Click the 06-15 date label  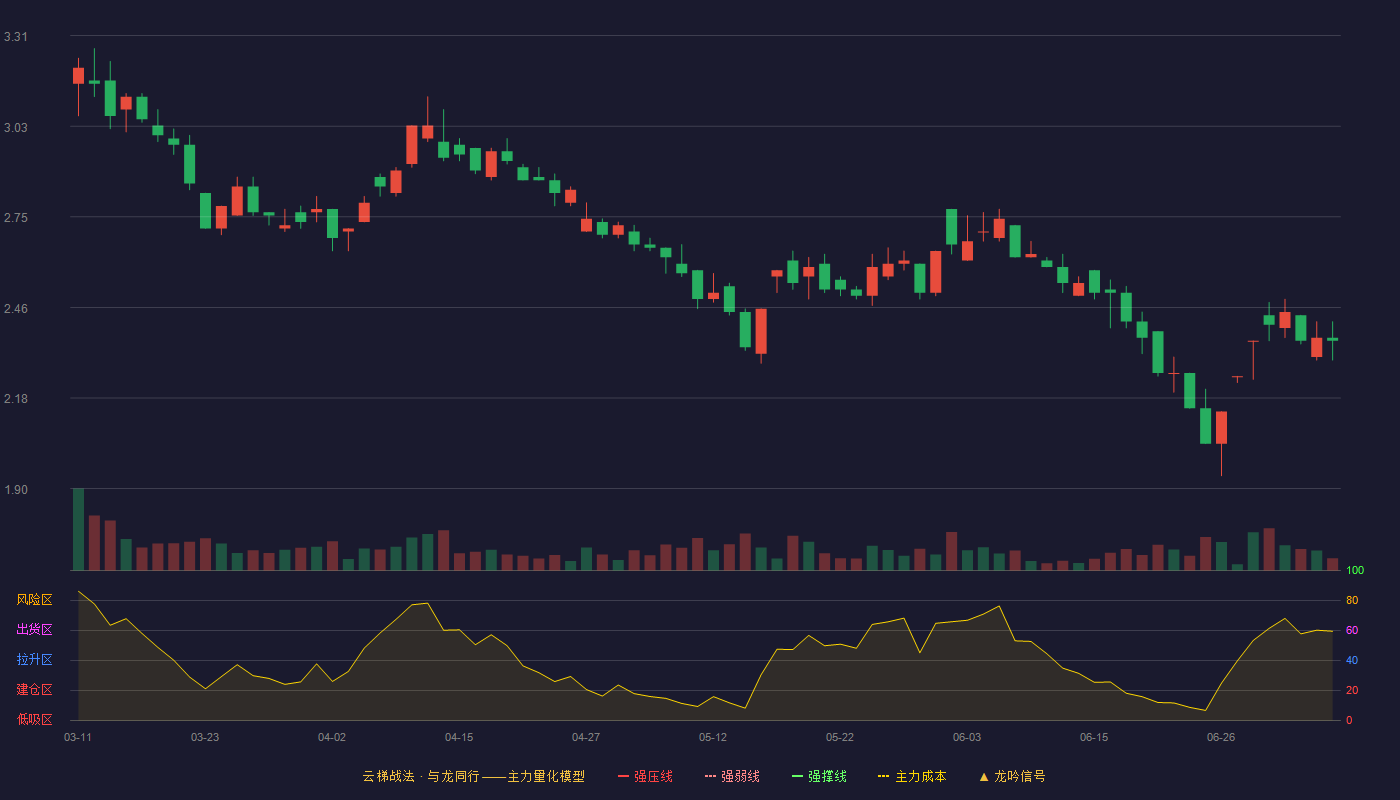click(1094, 737)
